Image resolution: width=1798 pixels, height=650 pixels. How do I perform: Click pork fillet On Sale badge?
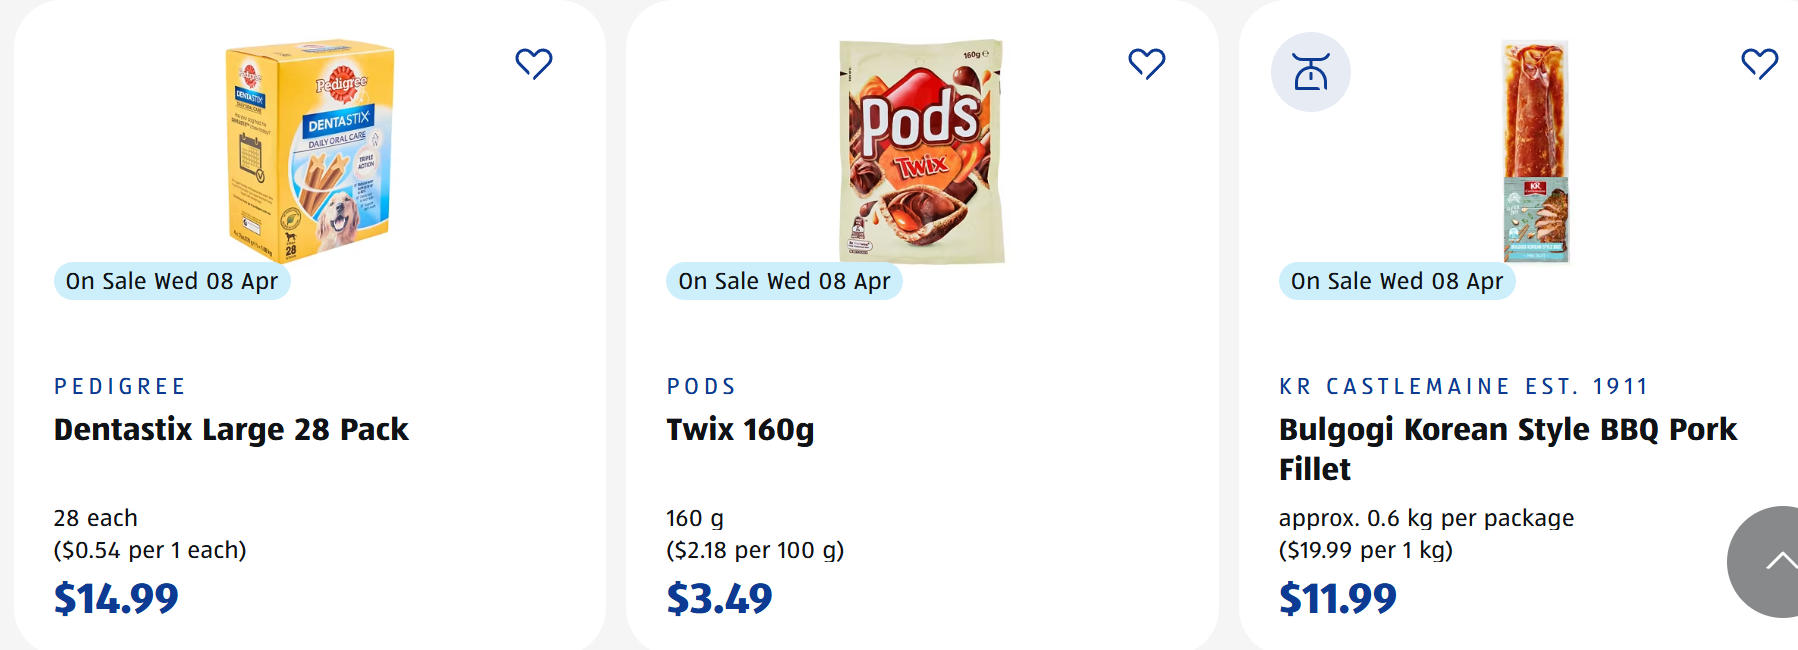(1397, 282)
